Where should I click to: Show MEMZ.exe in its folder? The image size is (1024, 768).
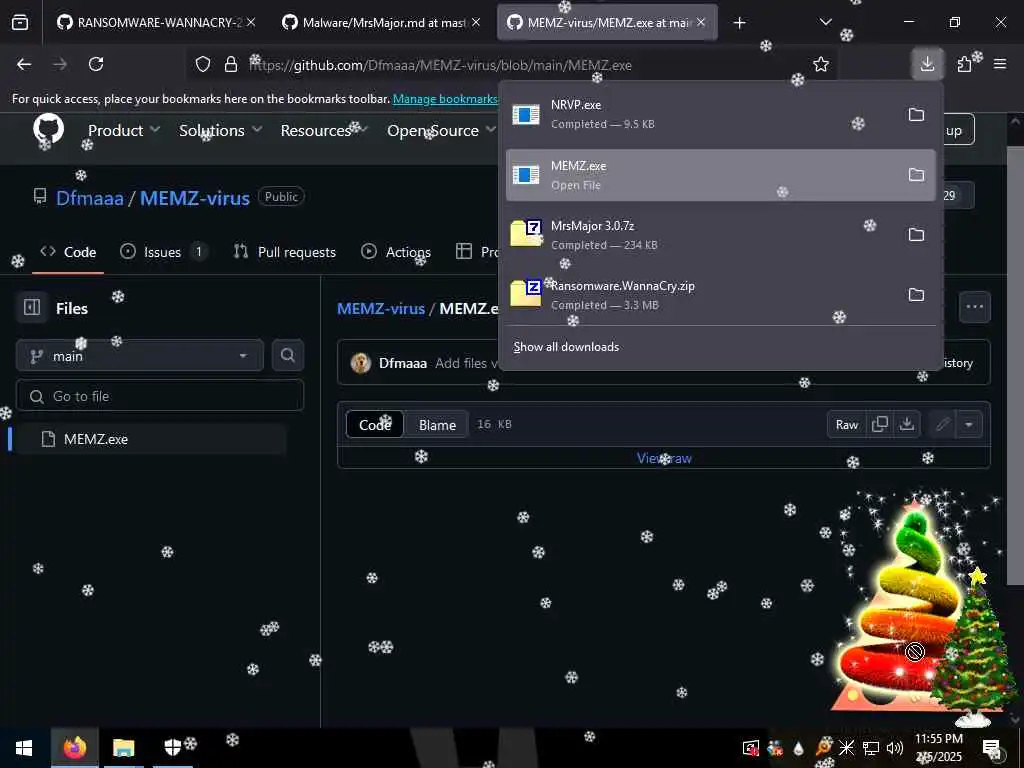click(916, 175)
